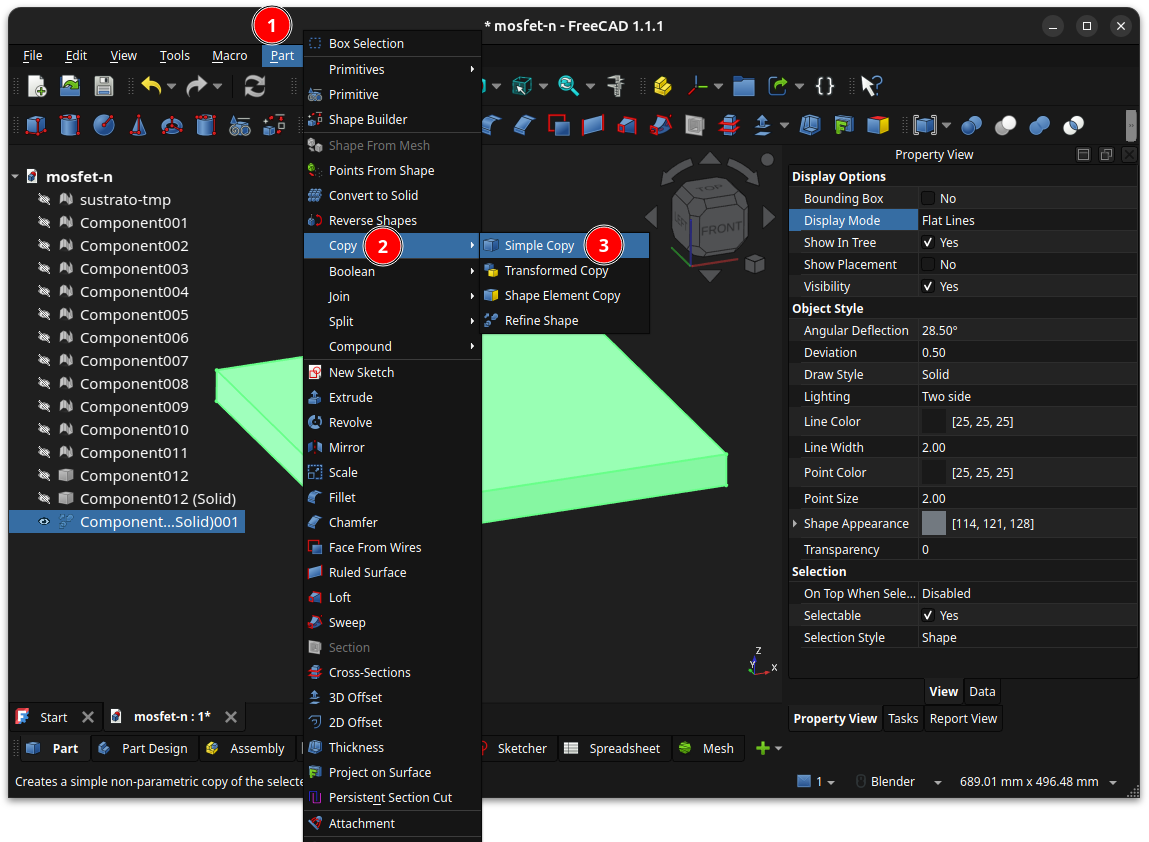
Task: Create a Box primitive
Action: click(36, 125)
